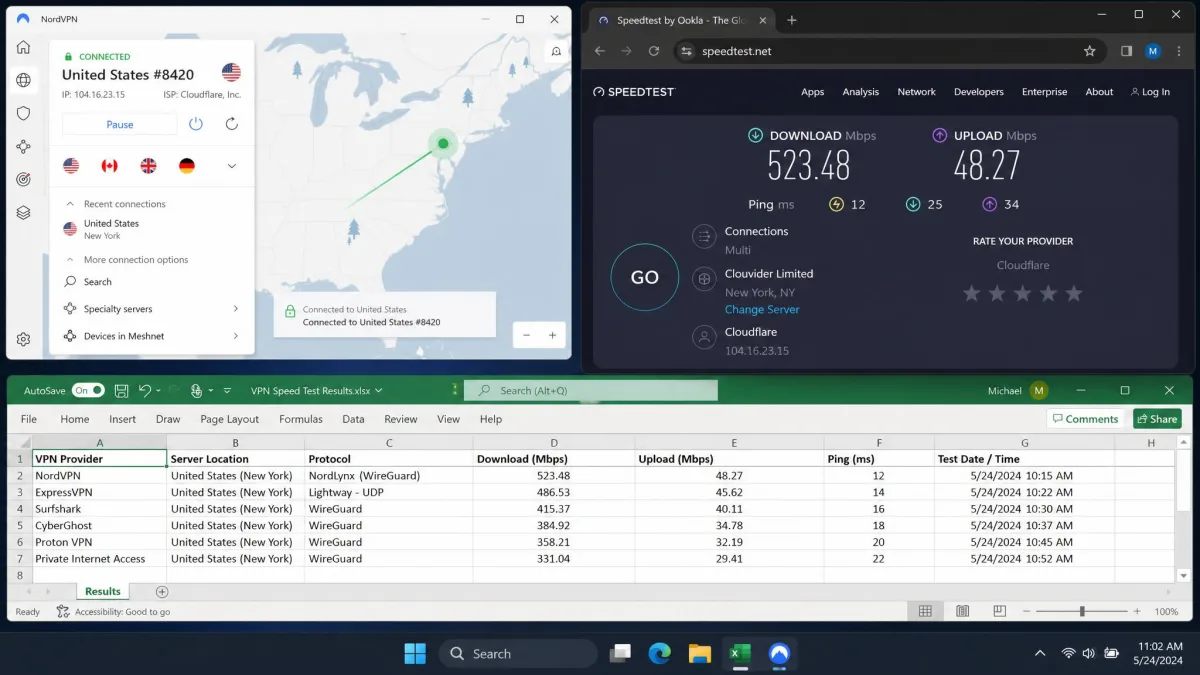1200x675 pixels.
Task: Click Log In on Speedtest
Action: coord(1150,92)
